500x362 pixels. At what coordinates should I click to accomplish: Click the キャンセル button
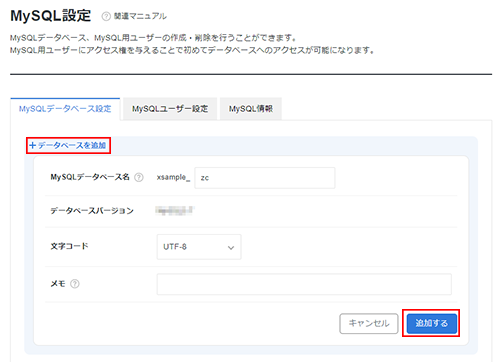coord(369,323)
